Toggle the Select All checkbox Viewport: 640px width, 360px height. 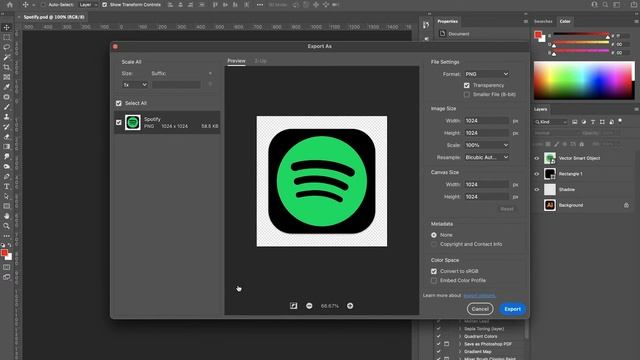[x=119, y=103]
